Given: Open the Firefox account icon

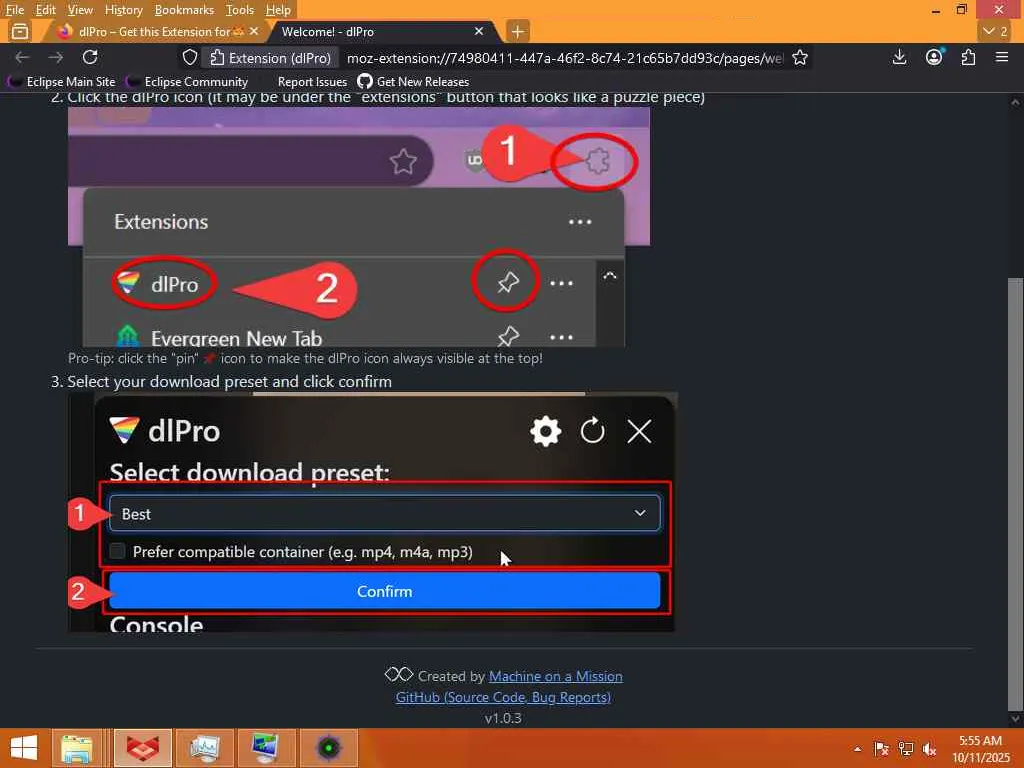Looking at the screenshot, I should [934, 57].
